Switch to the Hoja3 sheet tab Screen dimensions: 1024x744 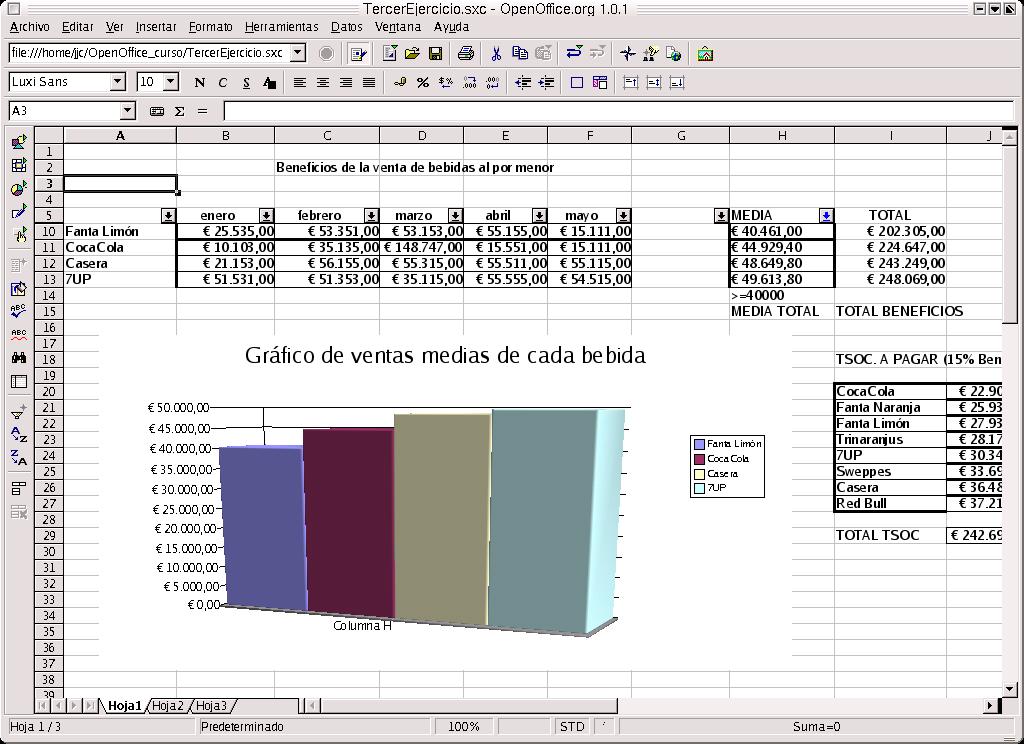212,705
